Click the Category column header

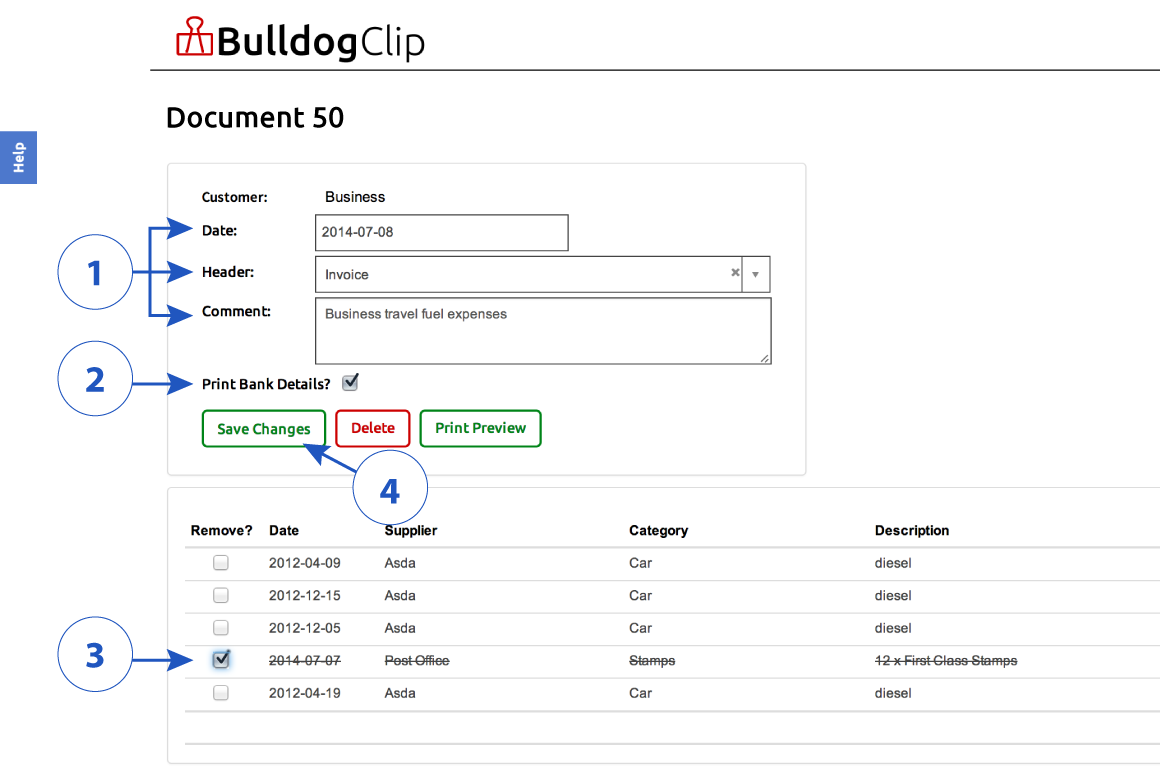(x=658, y=530)
